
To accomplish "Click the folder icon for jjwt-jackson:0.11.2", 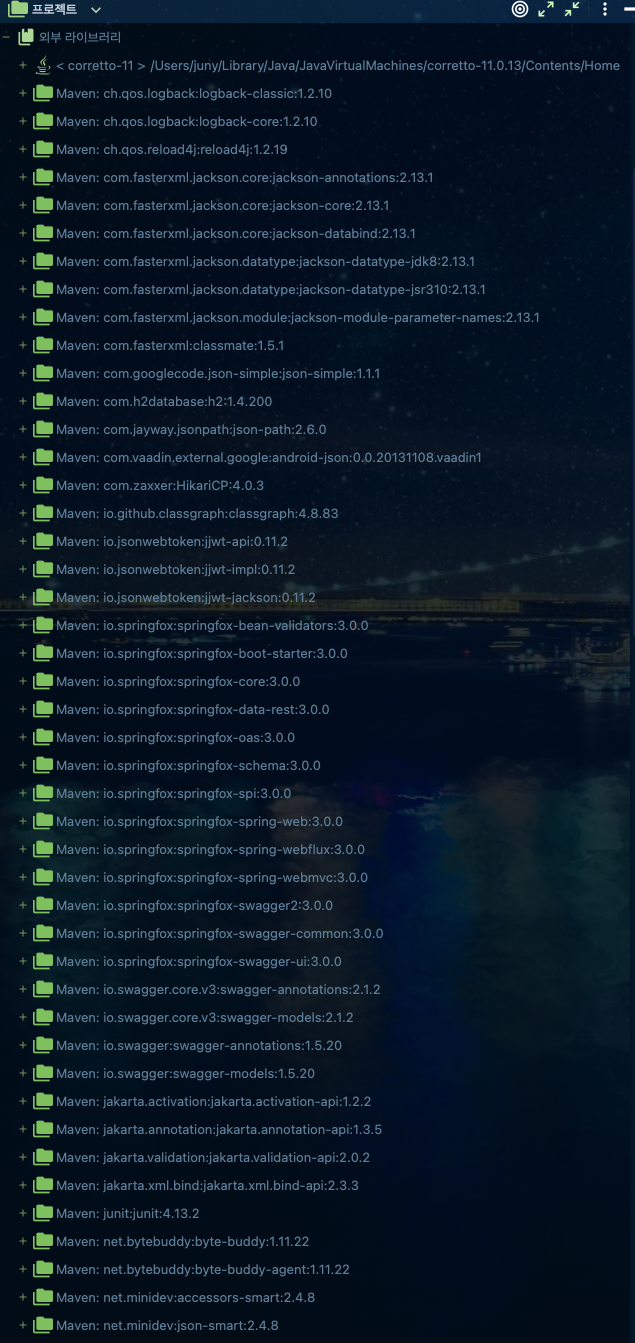I will click(43, 597).
